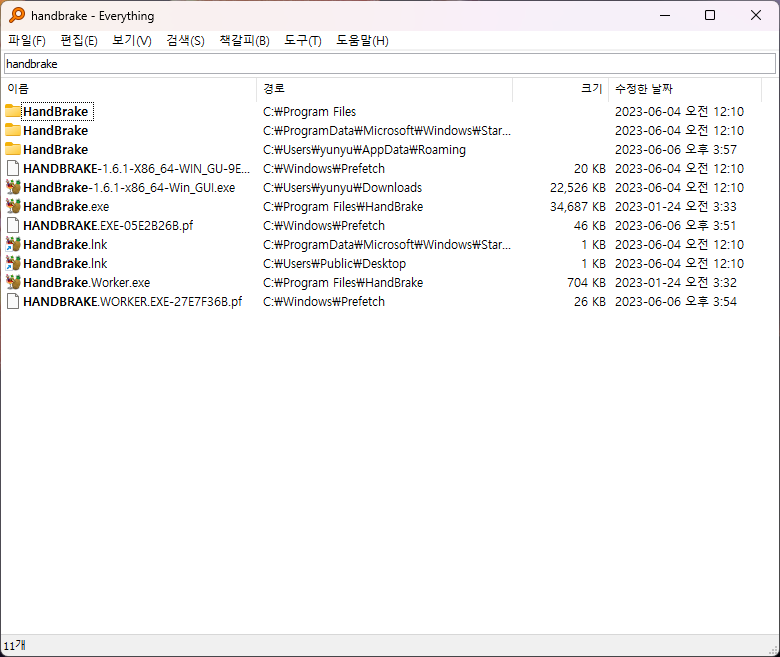Click the folder icon of the AppData\Roaming HandBrake row
Screen dimensions: 780x657
coord(13,149)
